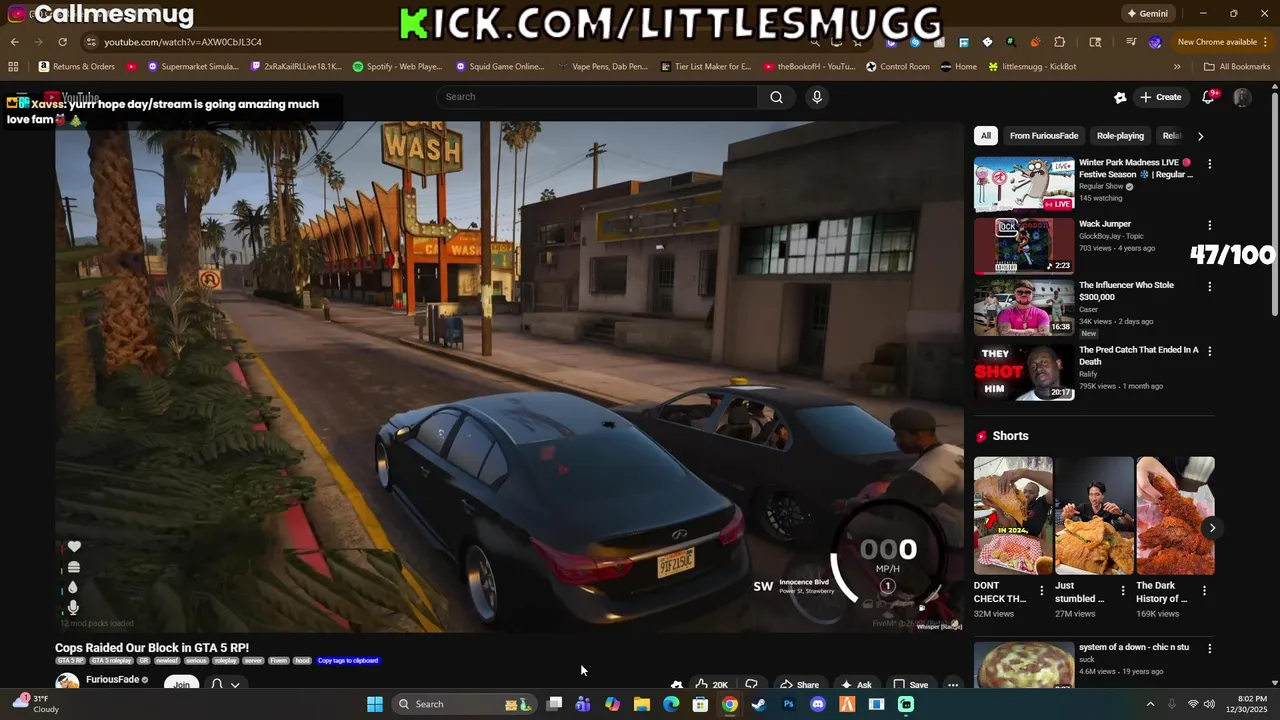This screenshot has width=1280, height=720.
Task: Click the Ask button under video
Action: [856, 685]
